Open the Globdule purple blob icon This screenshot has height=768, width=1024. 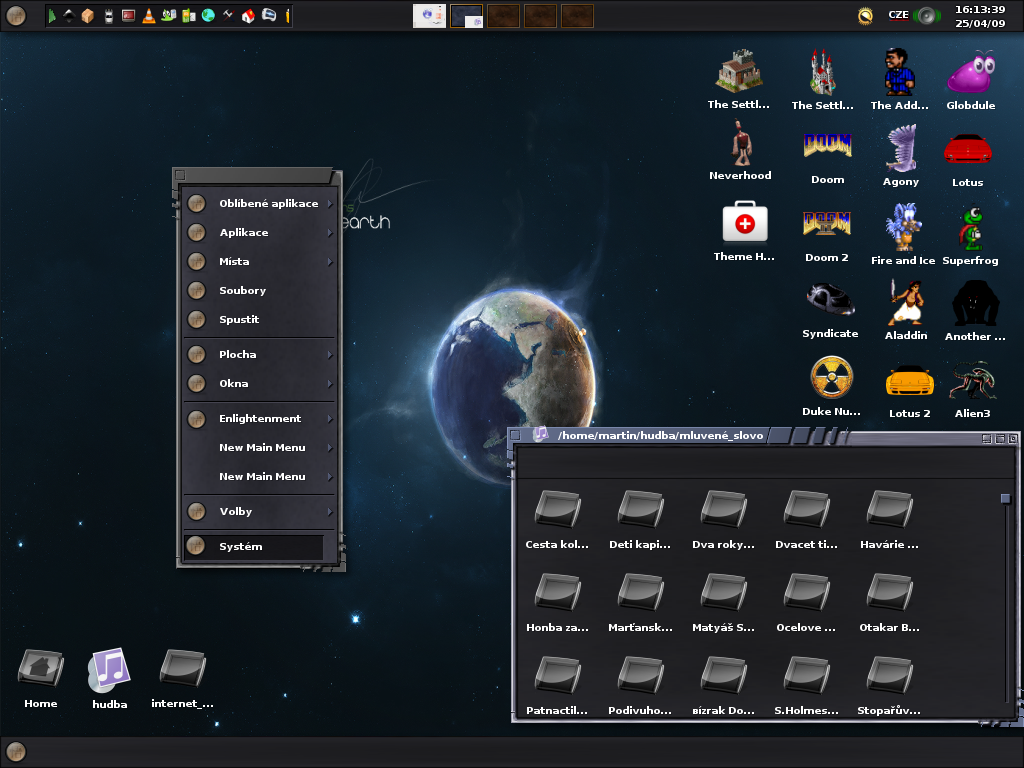pos(970,73)
